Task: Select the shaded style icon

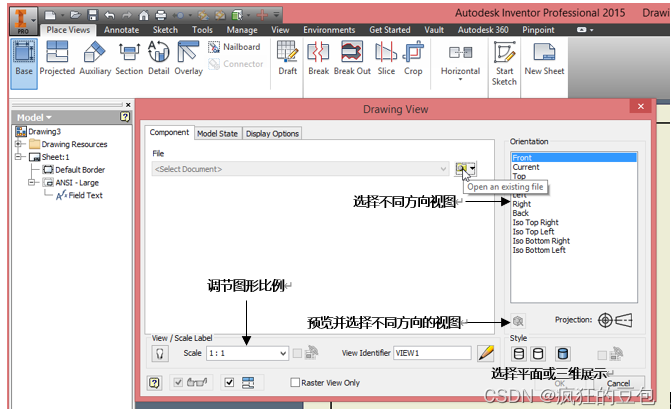Action: (x=562, y=354)
